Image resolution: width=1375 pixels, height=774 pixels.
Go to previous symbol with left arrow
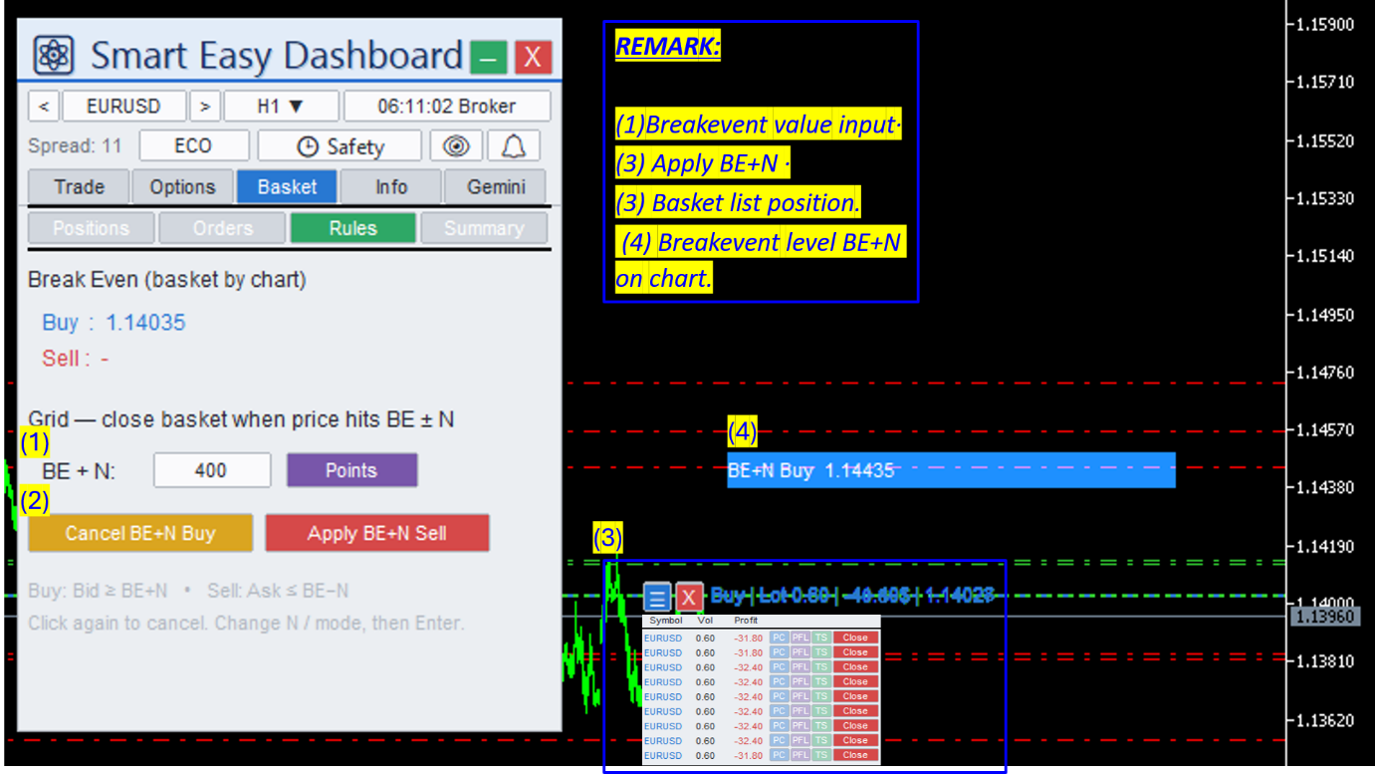(x=44, y=106)
